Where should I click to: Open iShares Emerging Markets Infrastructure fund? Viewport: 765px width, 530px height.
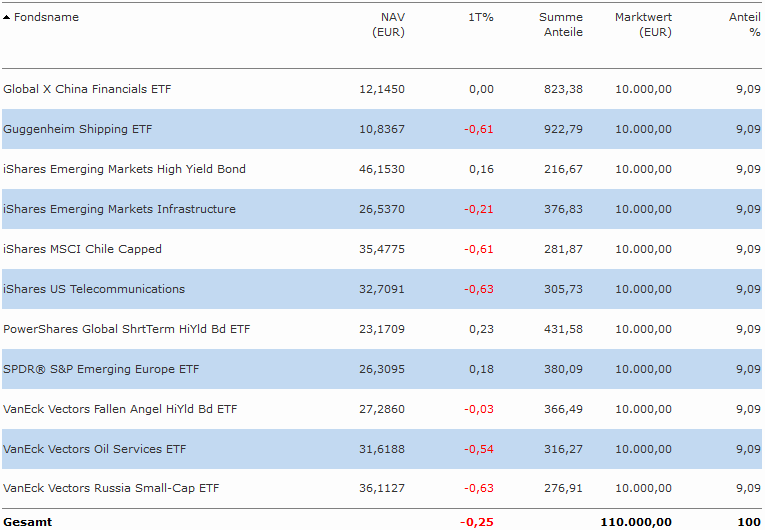click(x=120, y=209)
